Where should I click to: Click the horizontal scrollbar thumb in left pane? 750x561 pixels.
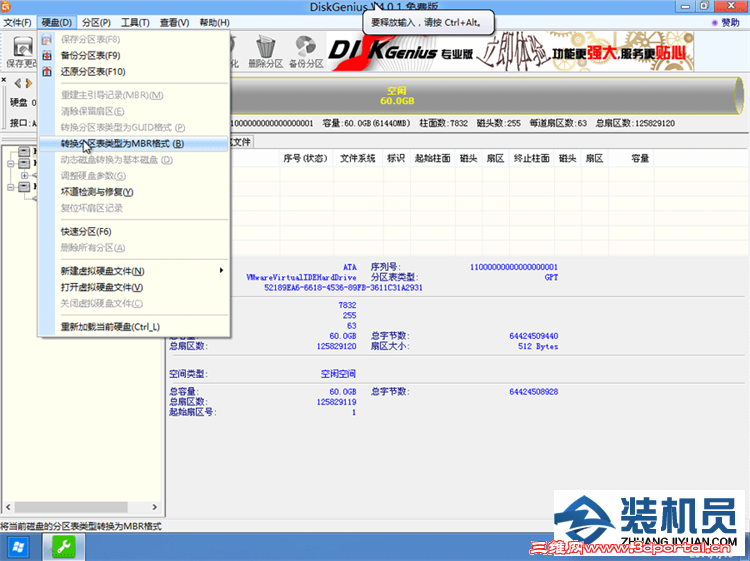(71, 507)
